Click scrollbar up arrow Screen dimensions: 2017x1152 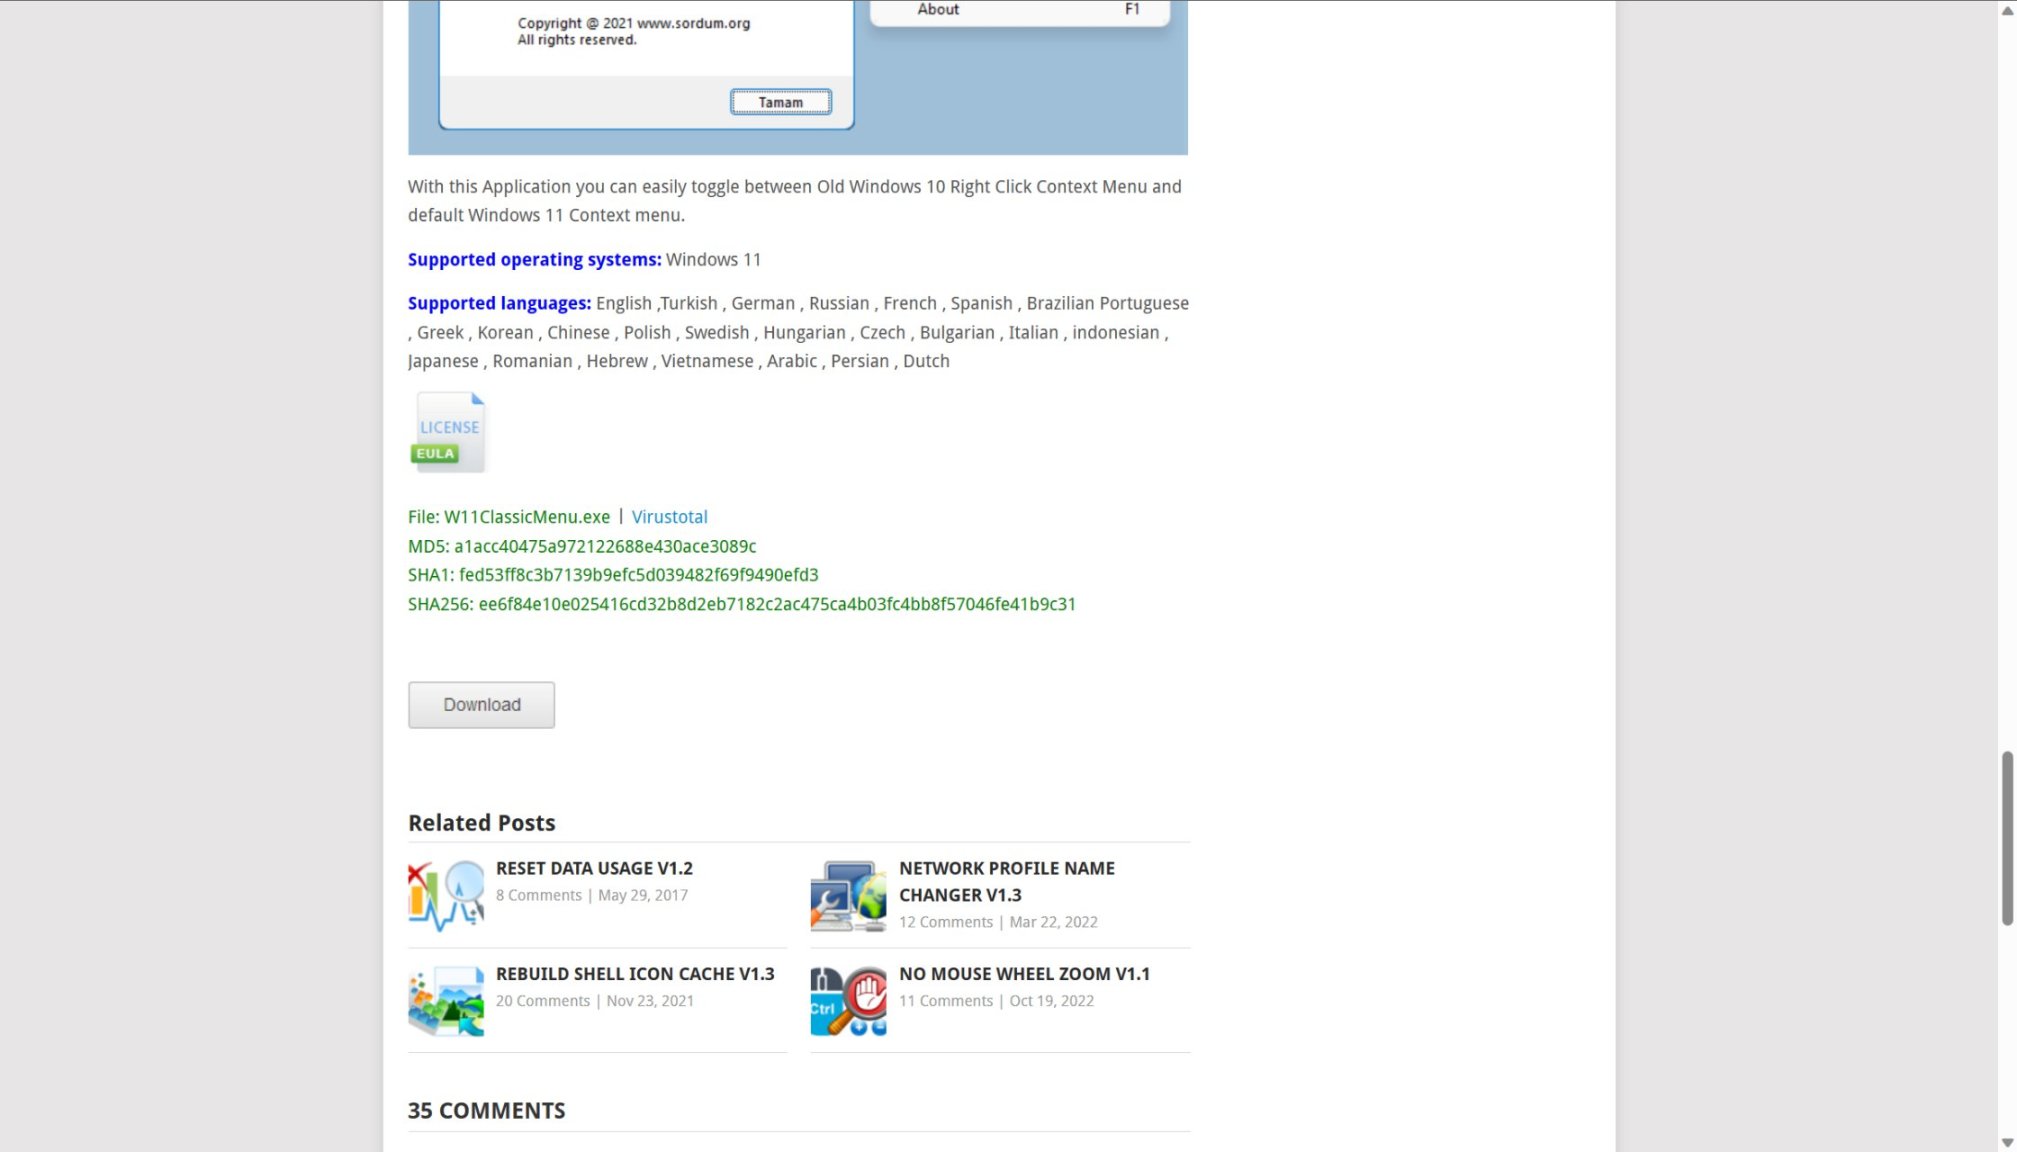coord(2006,11)
